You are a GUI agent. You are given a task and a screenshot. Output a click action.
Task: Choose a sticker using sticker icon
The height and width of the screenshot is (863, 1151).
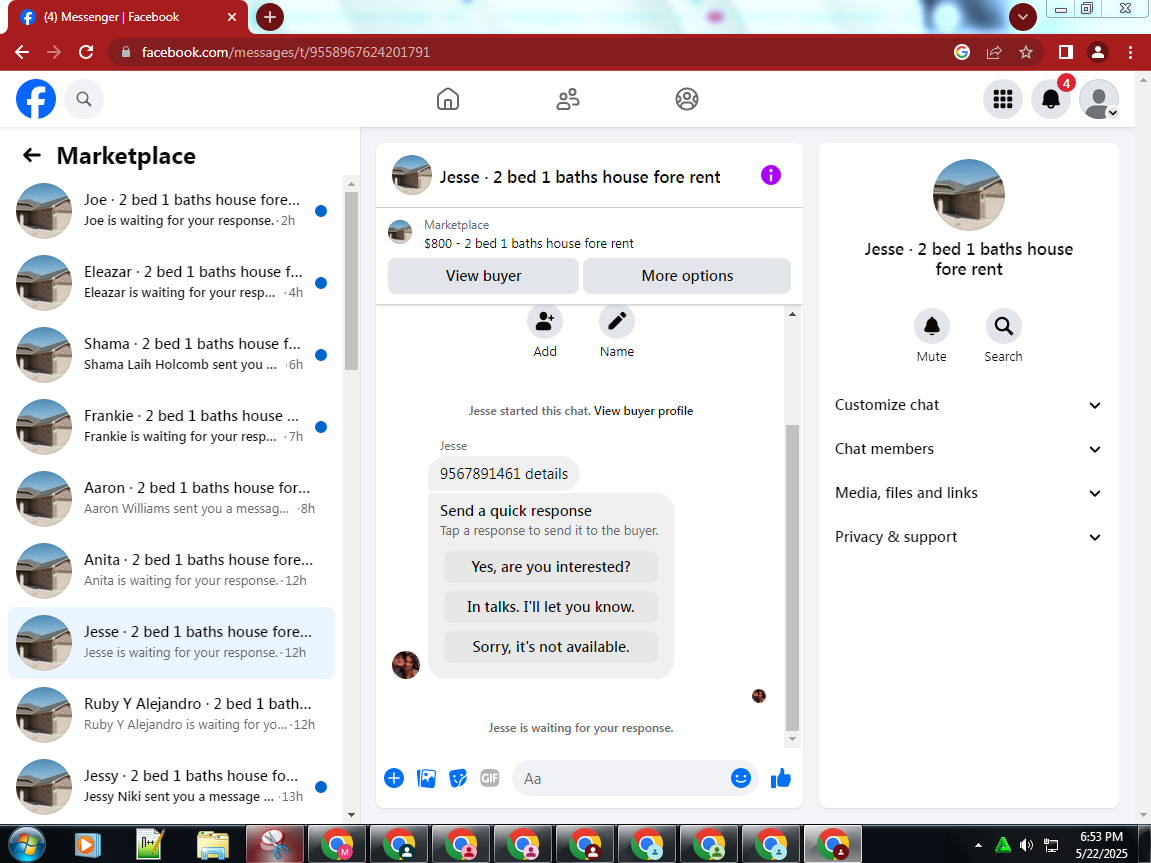tap(458, 778)
